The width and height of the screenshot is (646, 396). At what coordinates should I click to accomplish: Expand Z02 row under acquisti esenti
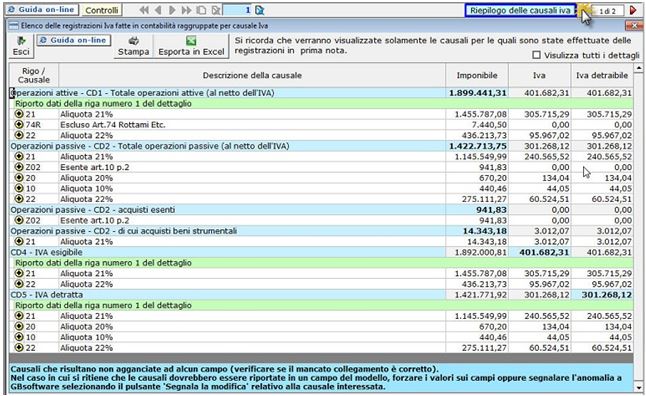(19, 220)
